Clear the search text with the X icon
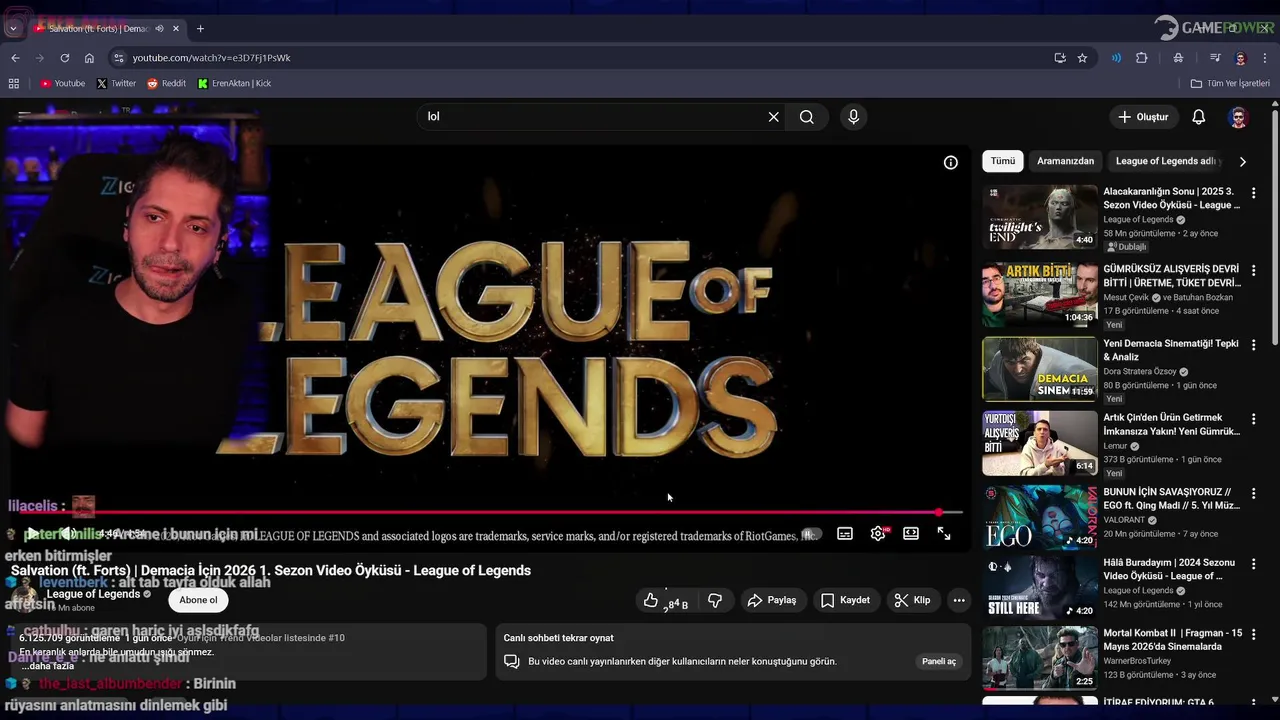 (773, 117)
